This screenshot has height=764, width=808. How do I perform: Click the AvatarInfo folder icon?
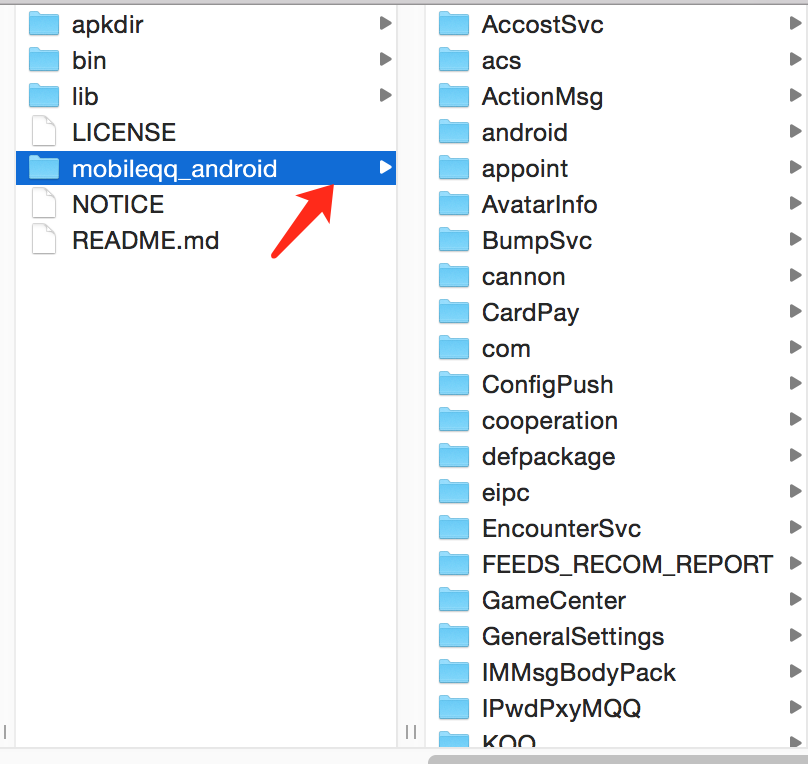(x=454, y=204)
